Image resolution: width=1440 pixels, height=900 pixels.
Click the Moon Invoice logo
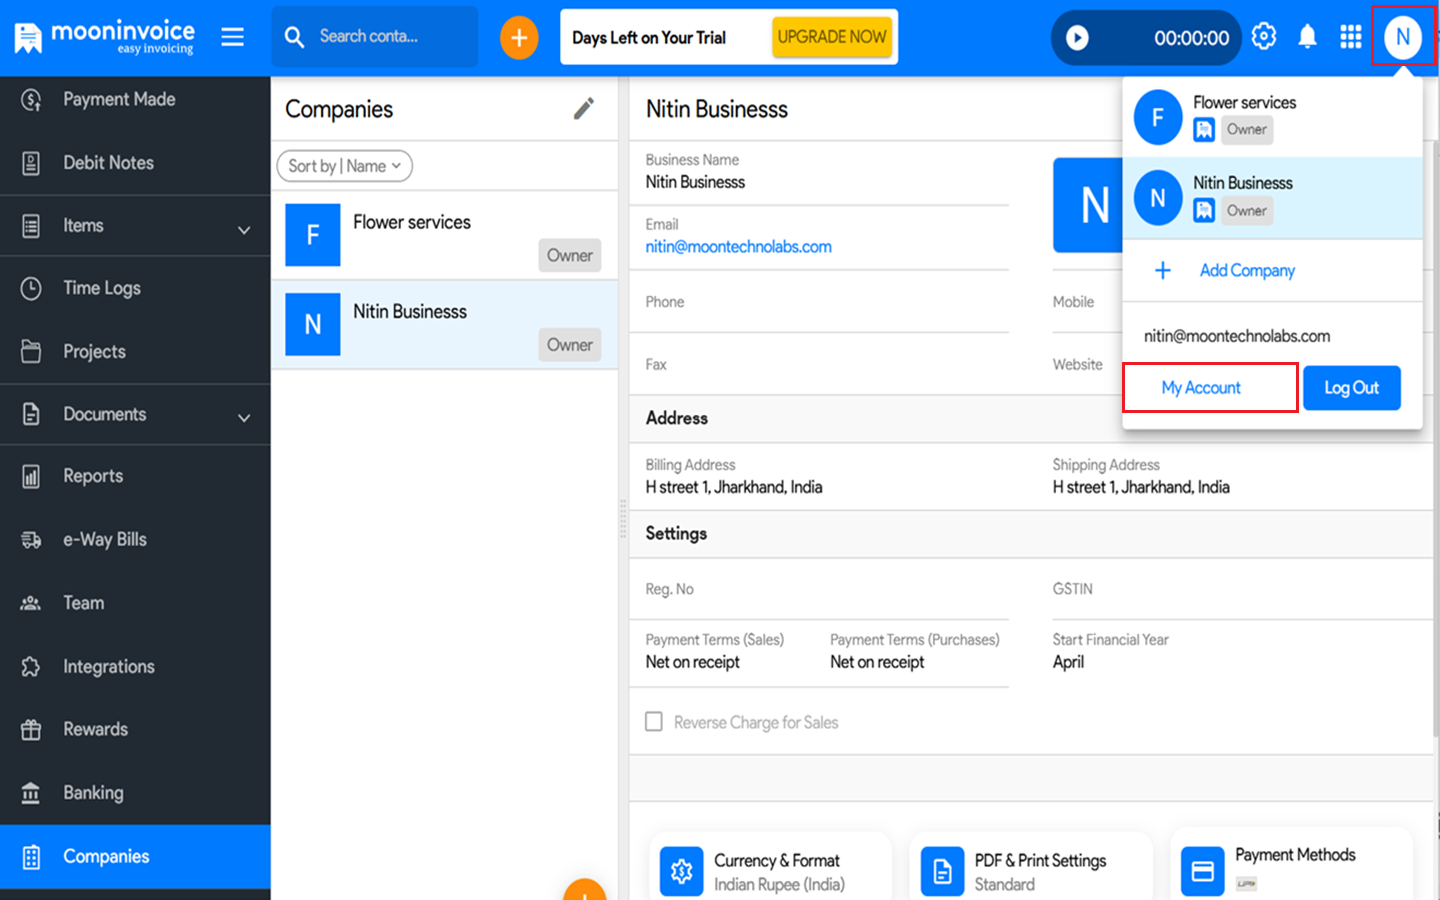(x=104, y=37)
